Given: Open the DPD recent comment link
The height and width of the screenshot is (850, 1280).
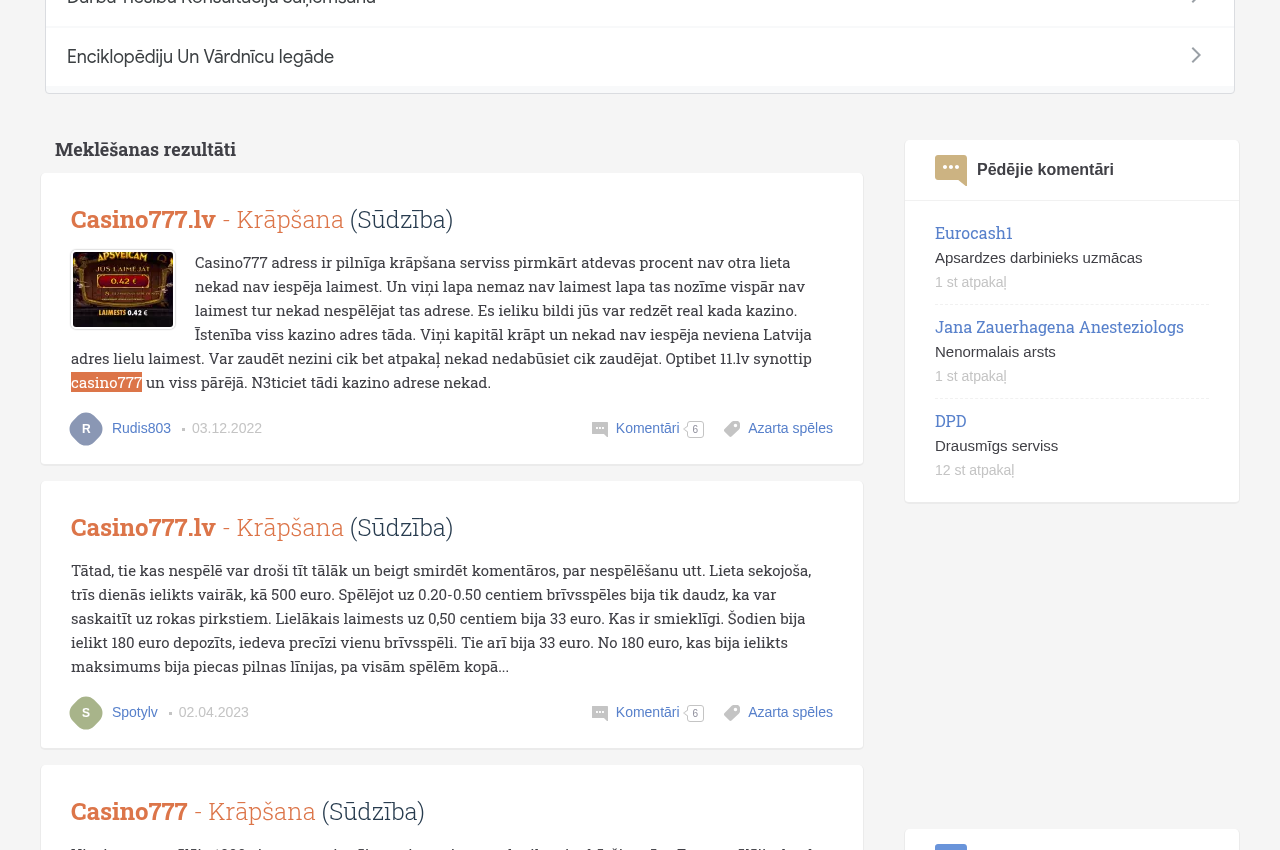Looking at the screenshot, I should click(951, 421).
